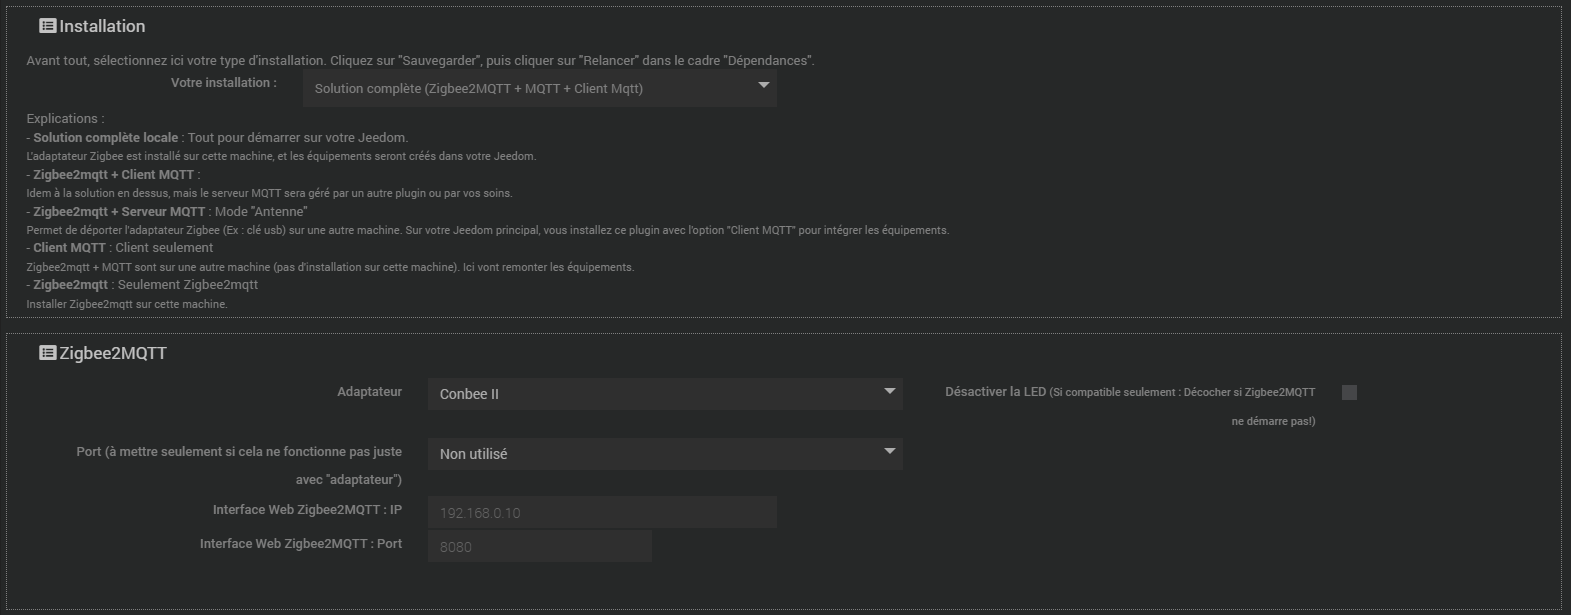Focus the Interface Web Port field showing 8080
The image size is (1571, 615).
coord(539,547)
